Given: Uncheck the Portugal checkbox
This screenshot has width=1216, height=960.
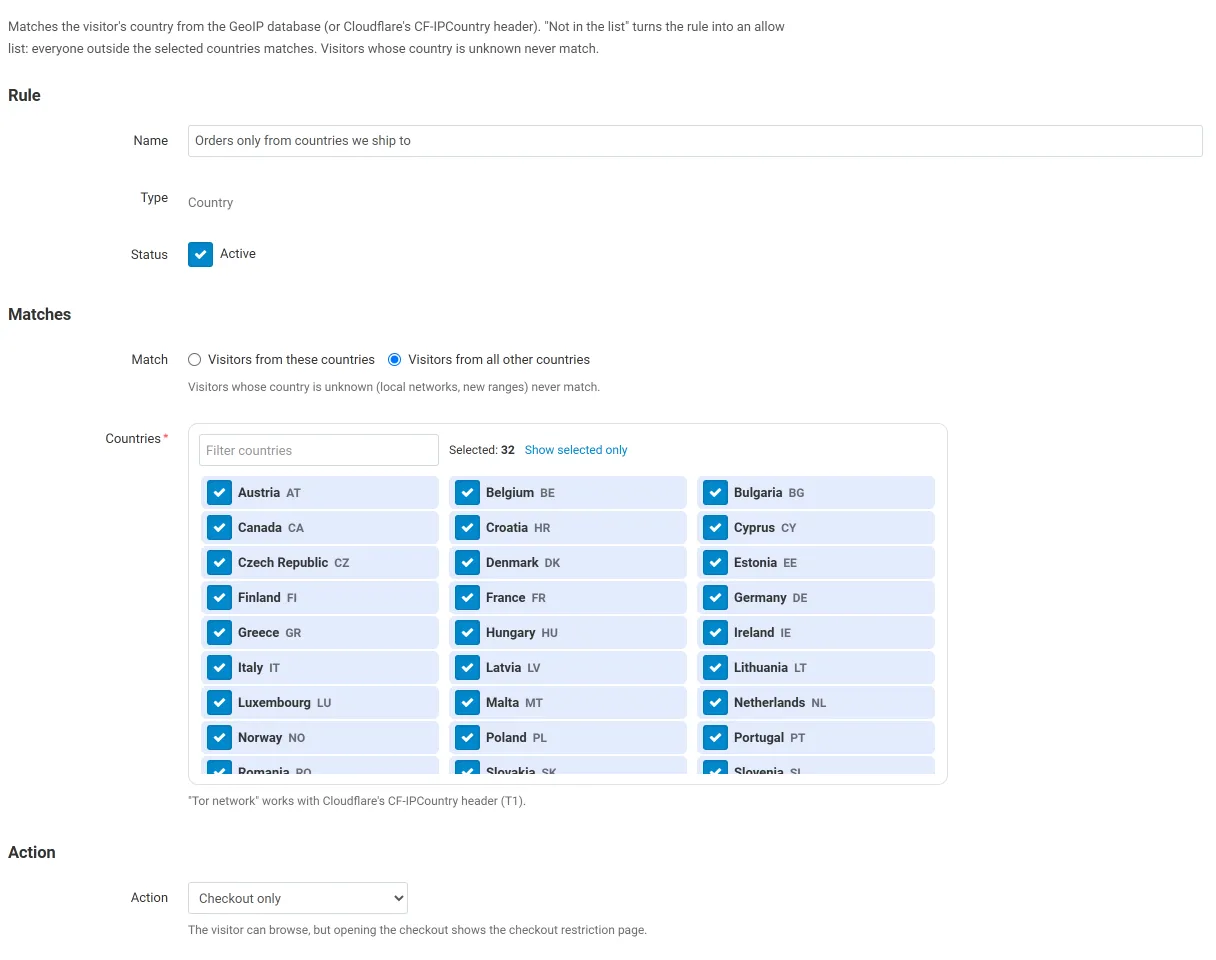Looking at the screenshot, I should pos(716,738).
